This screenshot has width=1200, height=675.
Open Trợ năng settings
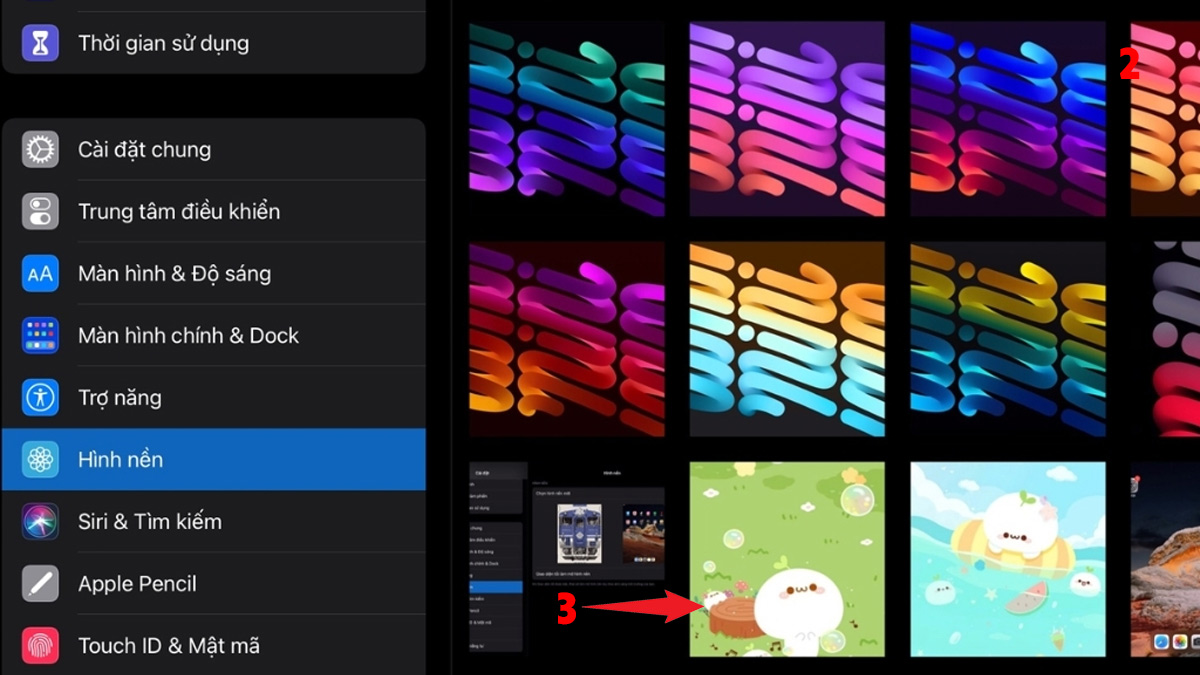click(x=214, y=398)
